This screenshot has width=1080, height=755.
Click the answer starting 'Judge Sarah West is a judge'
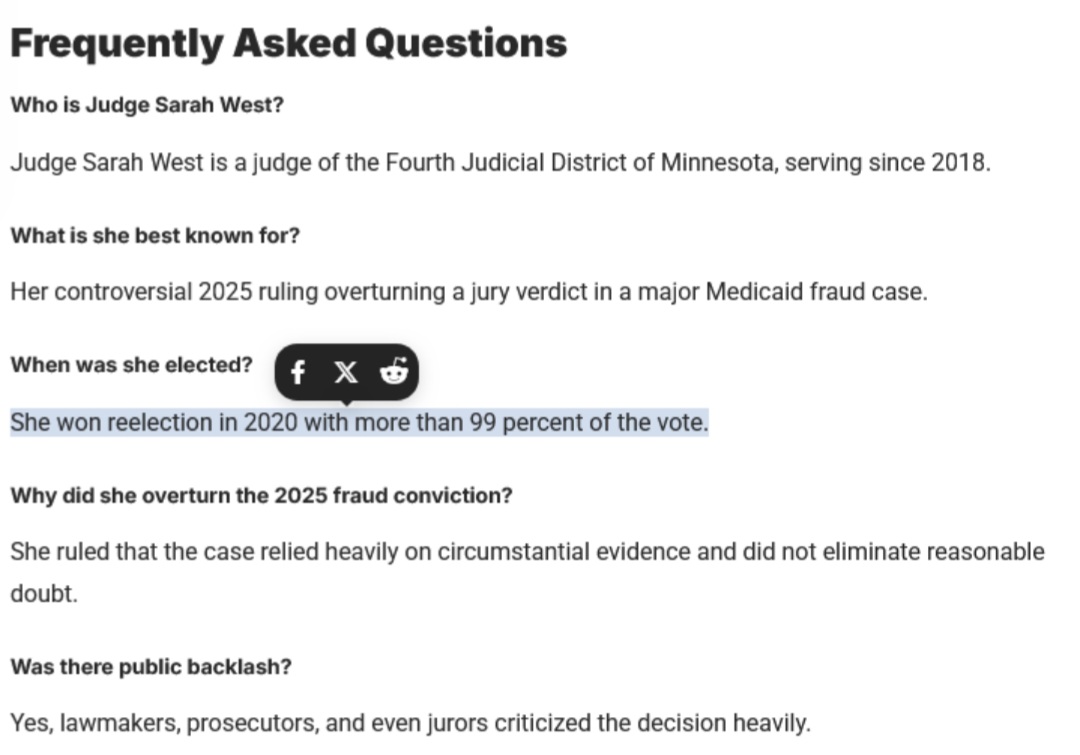500,163
